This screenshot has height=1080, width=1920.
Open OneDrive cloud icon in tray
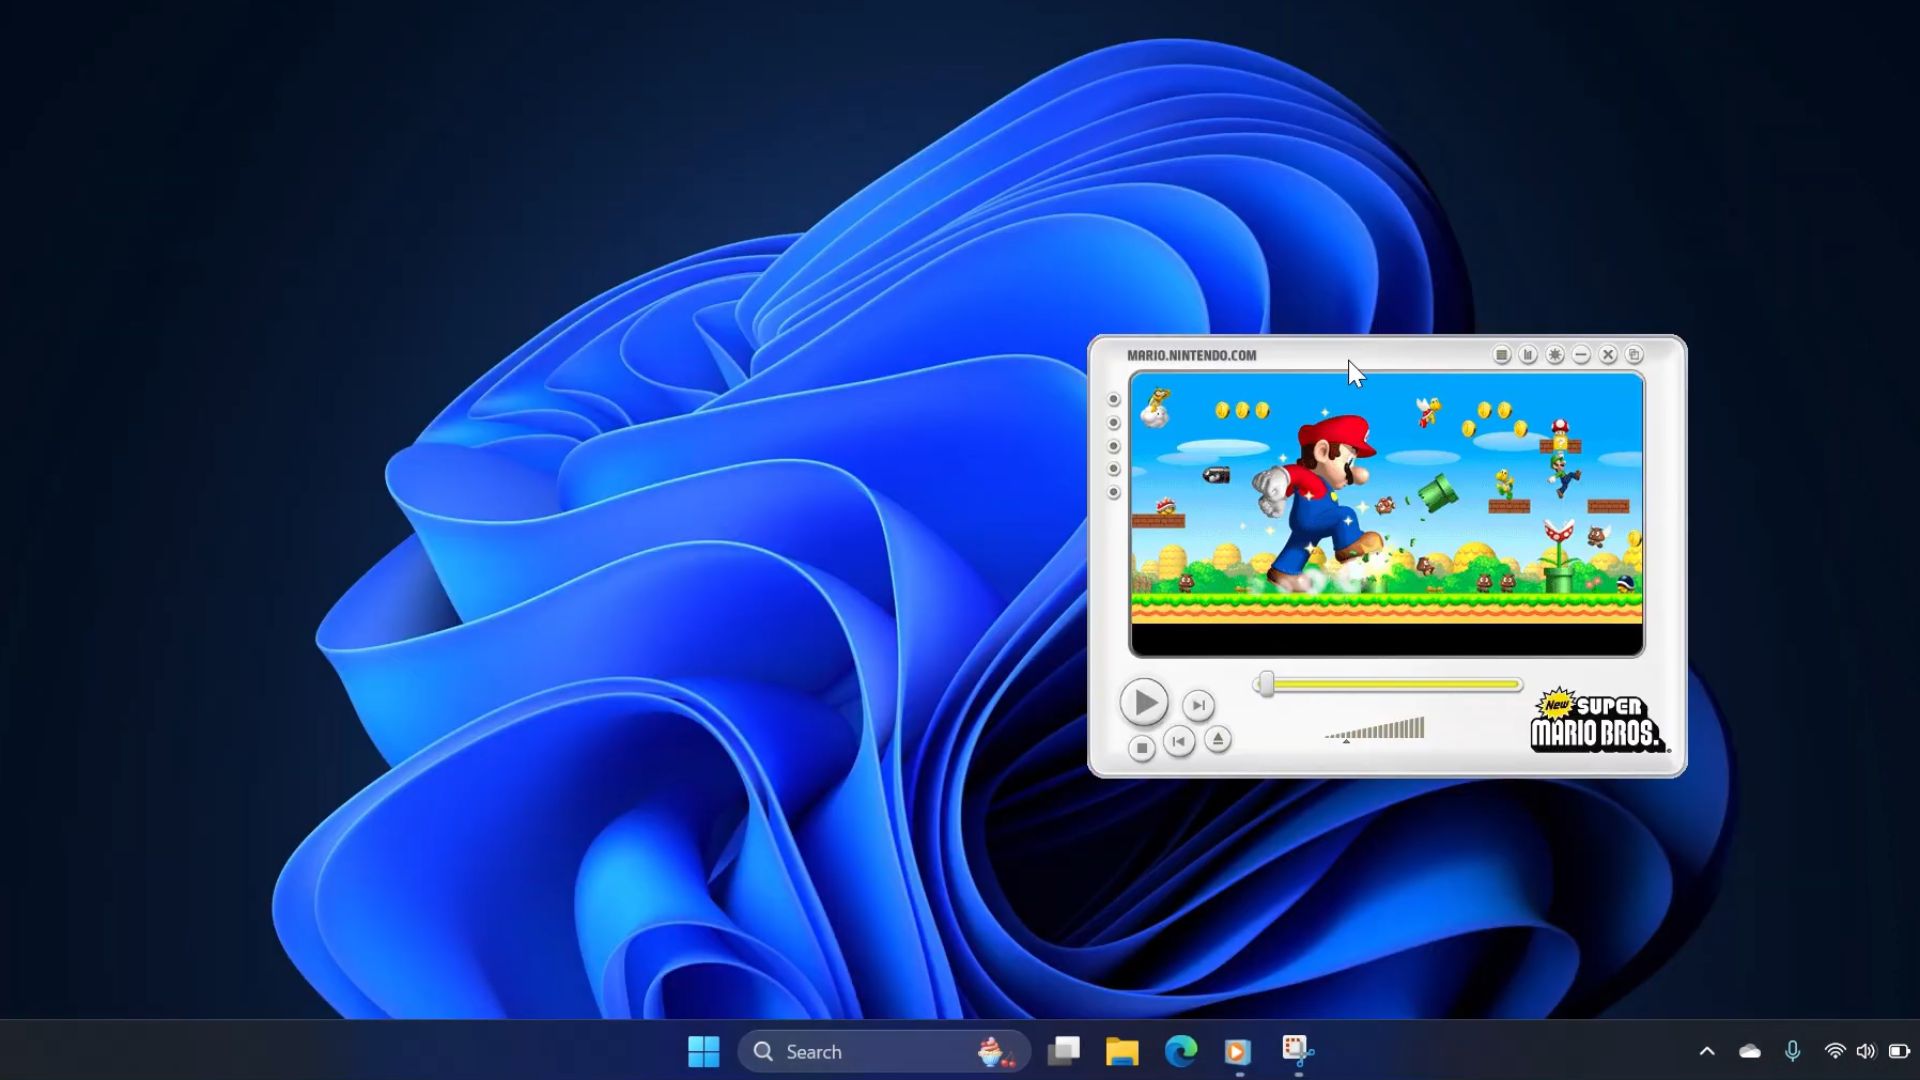coord(1750,1051)
